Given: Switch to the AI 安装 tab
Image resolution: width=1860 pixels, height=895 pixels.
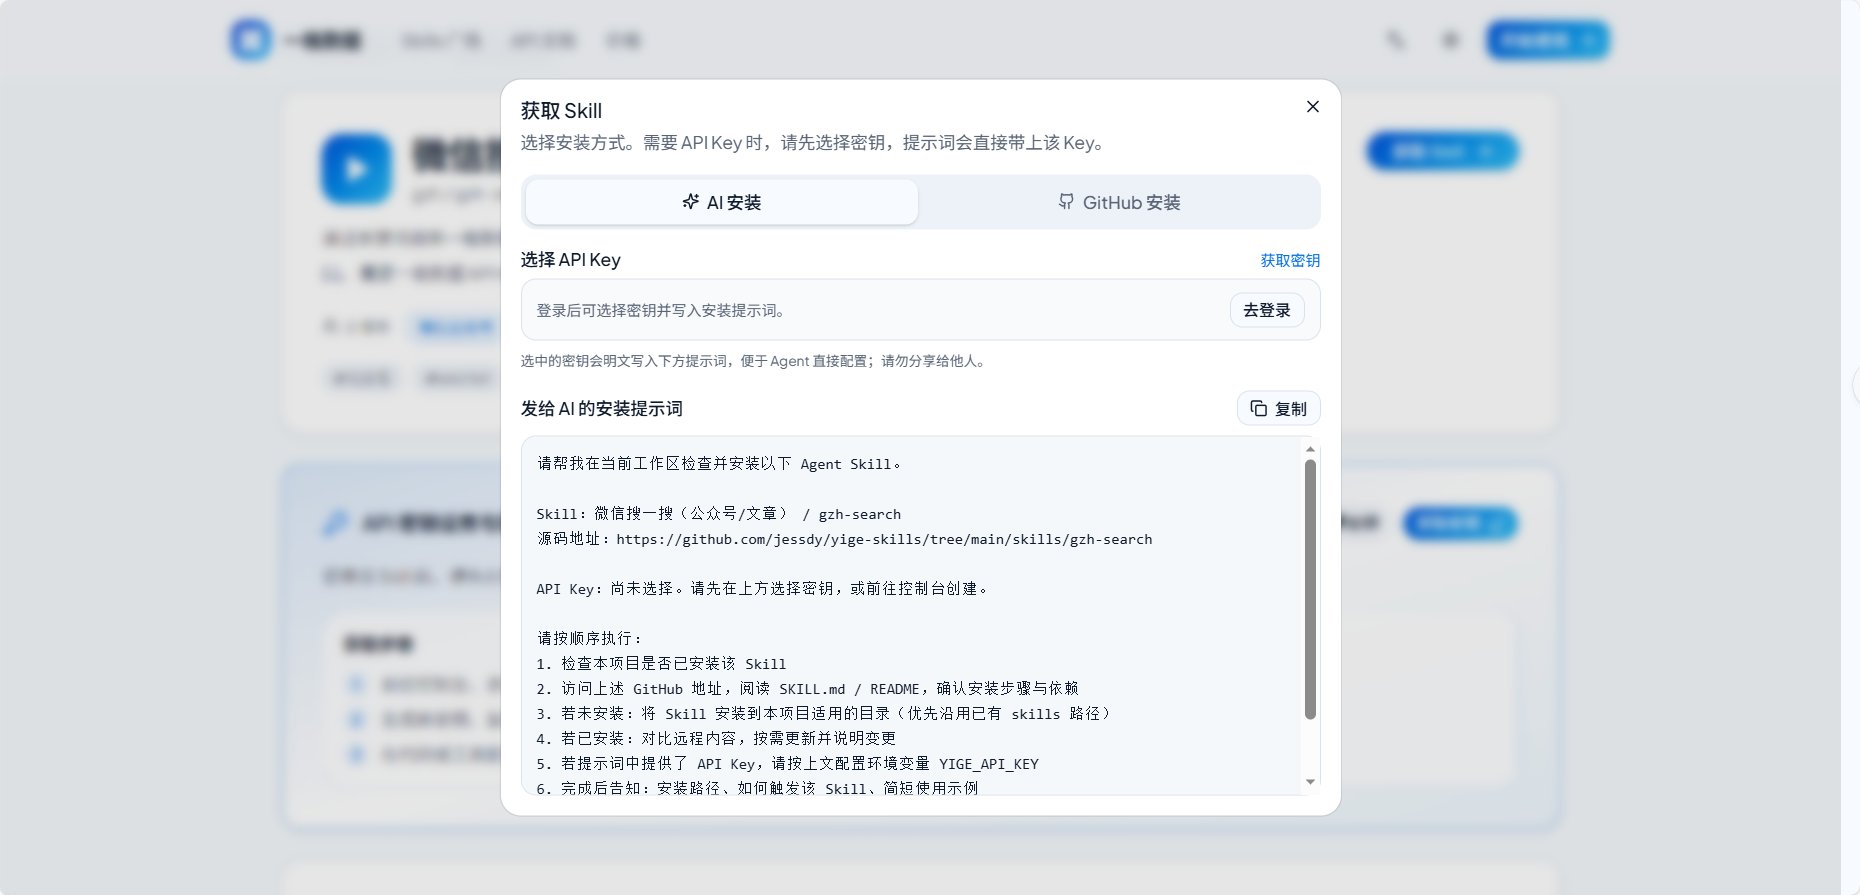Looking at the screenshot, I should pyautogui.click(x=721, y=202).
